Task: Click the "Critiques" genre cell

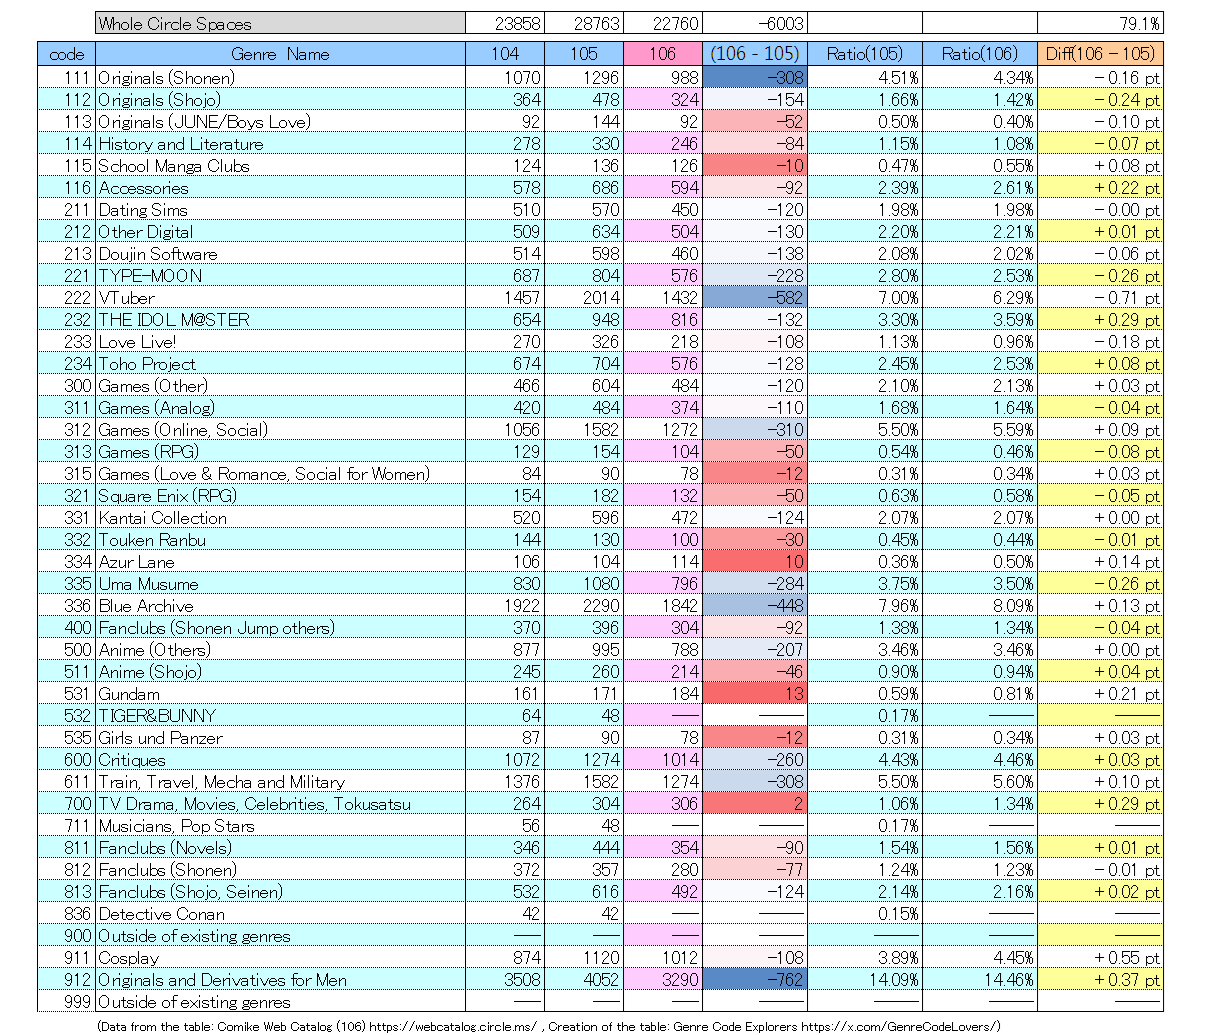Action: point(280,760)
